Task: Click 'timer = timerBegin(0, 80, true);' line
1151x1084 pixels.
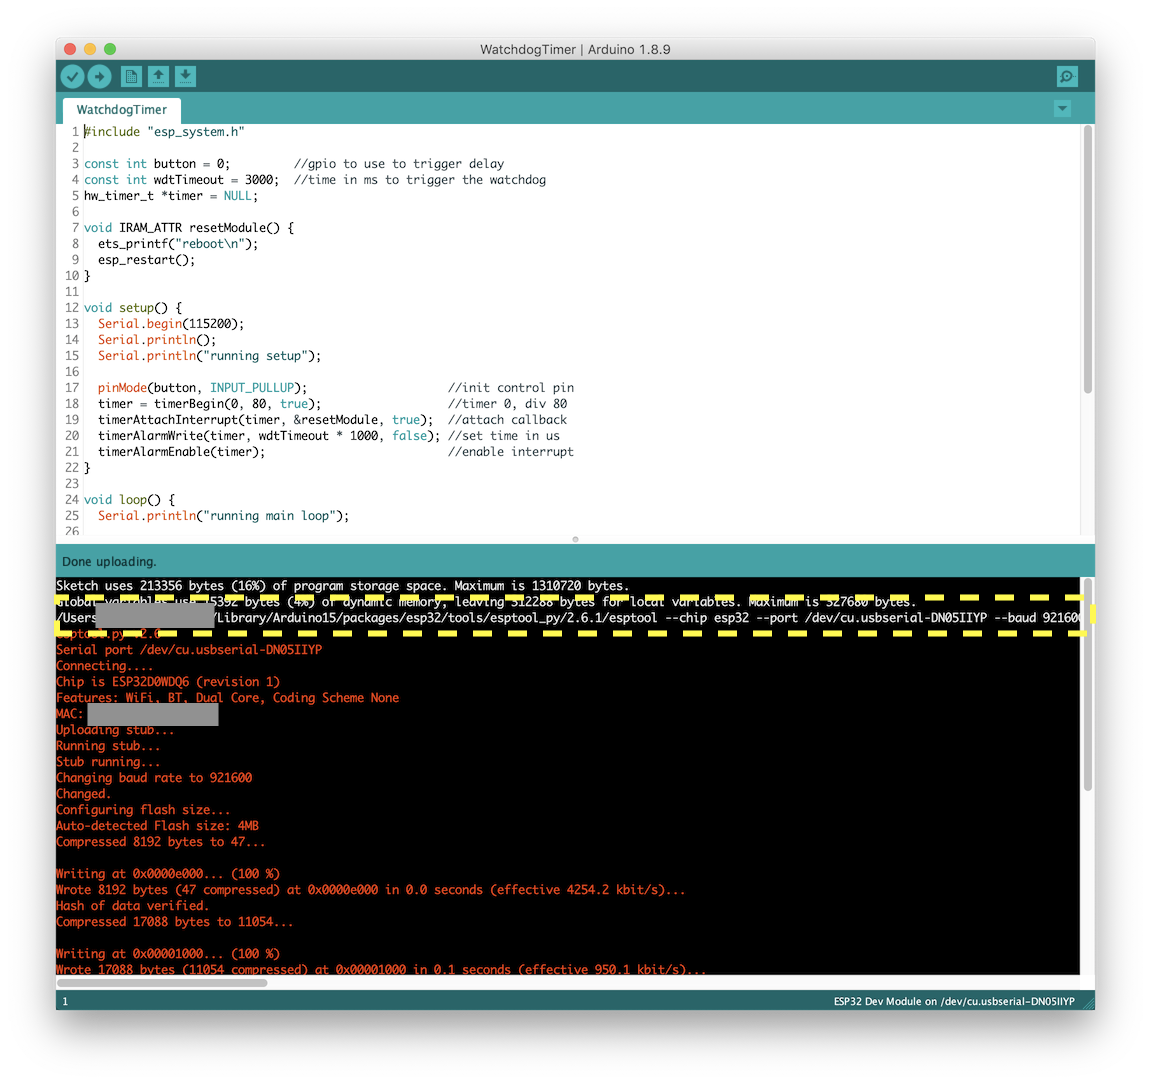Action: (x=210, y=404)
